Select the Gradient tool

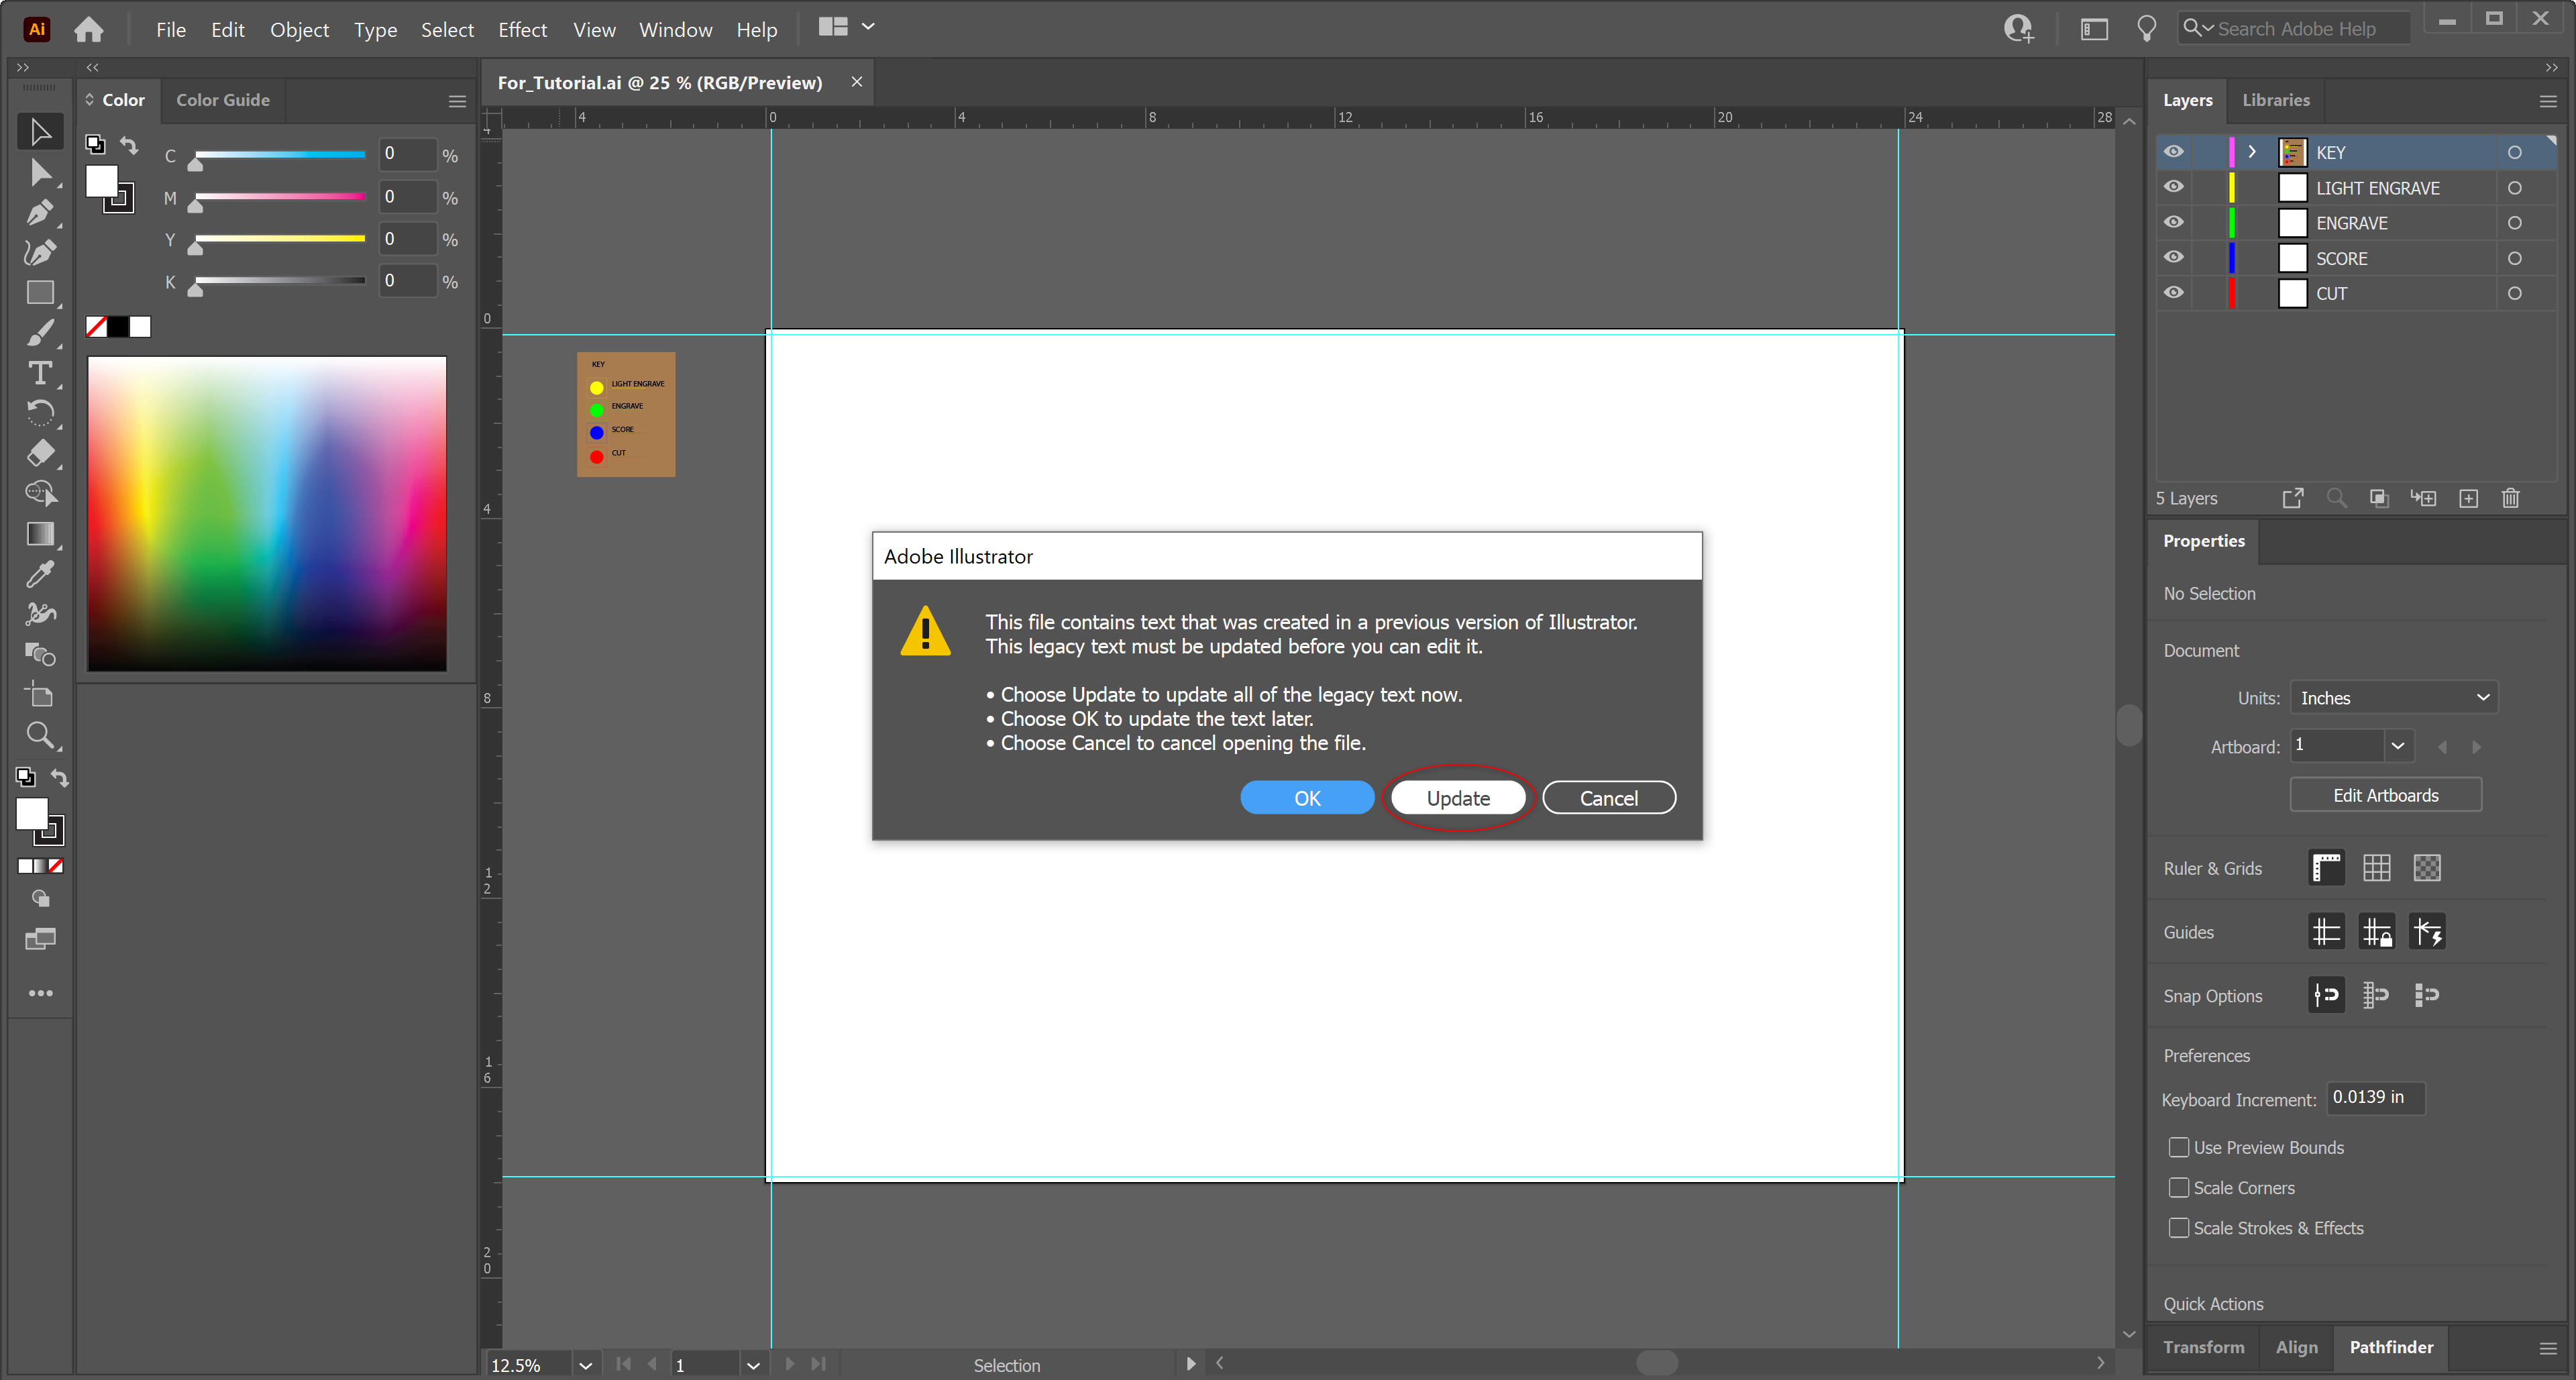pos(40,534)
